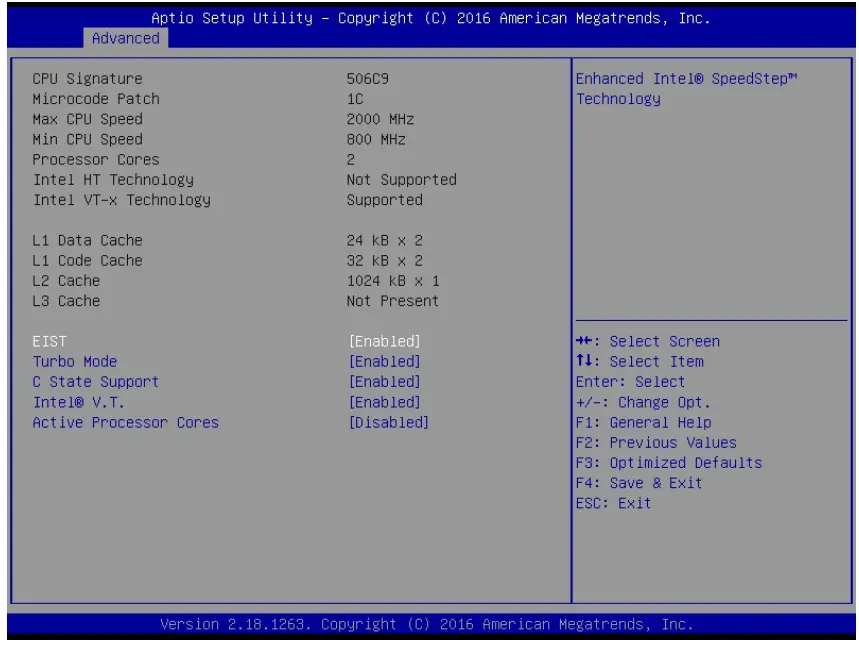Click the Enhanced Intel SpeedStep help text

coord(686,89)
